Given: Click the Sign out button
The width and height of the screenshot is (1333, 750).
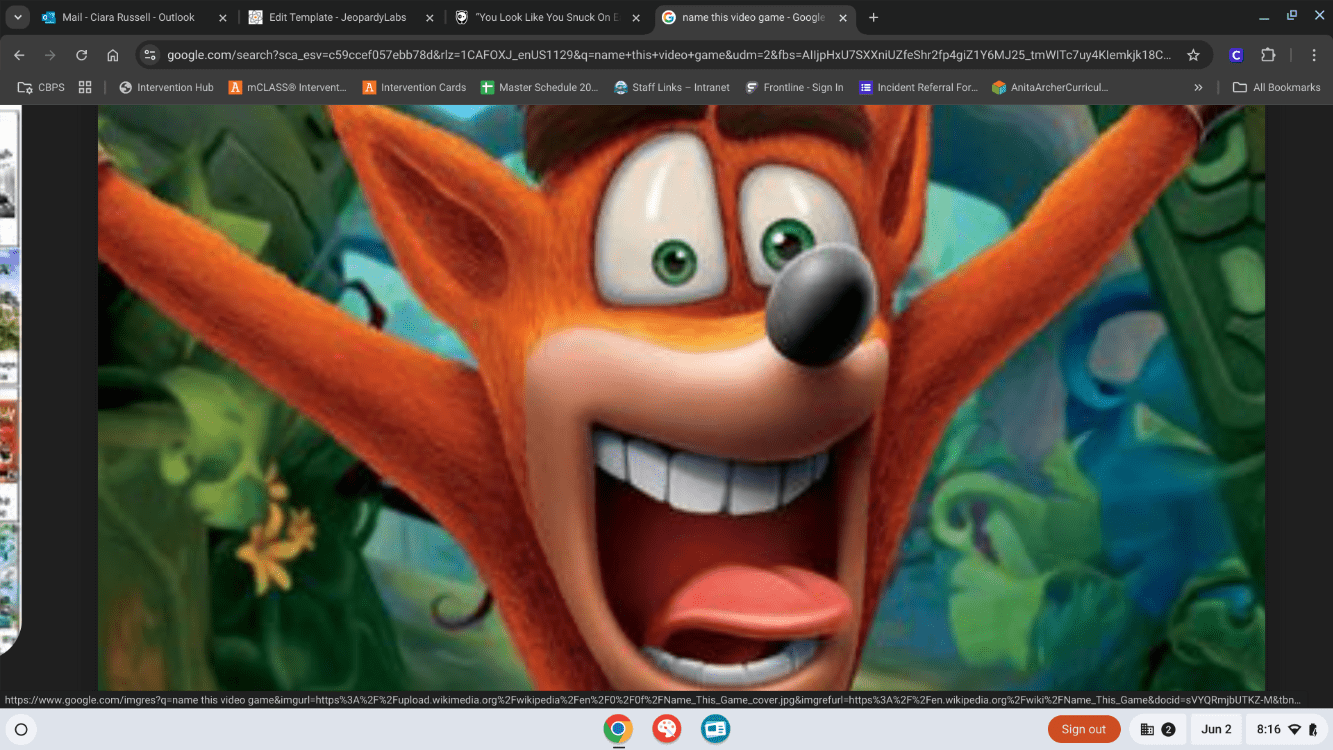Looking at the screenshot, I should point(1084,729).
